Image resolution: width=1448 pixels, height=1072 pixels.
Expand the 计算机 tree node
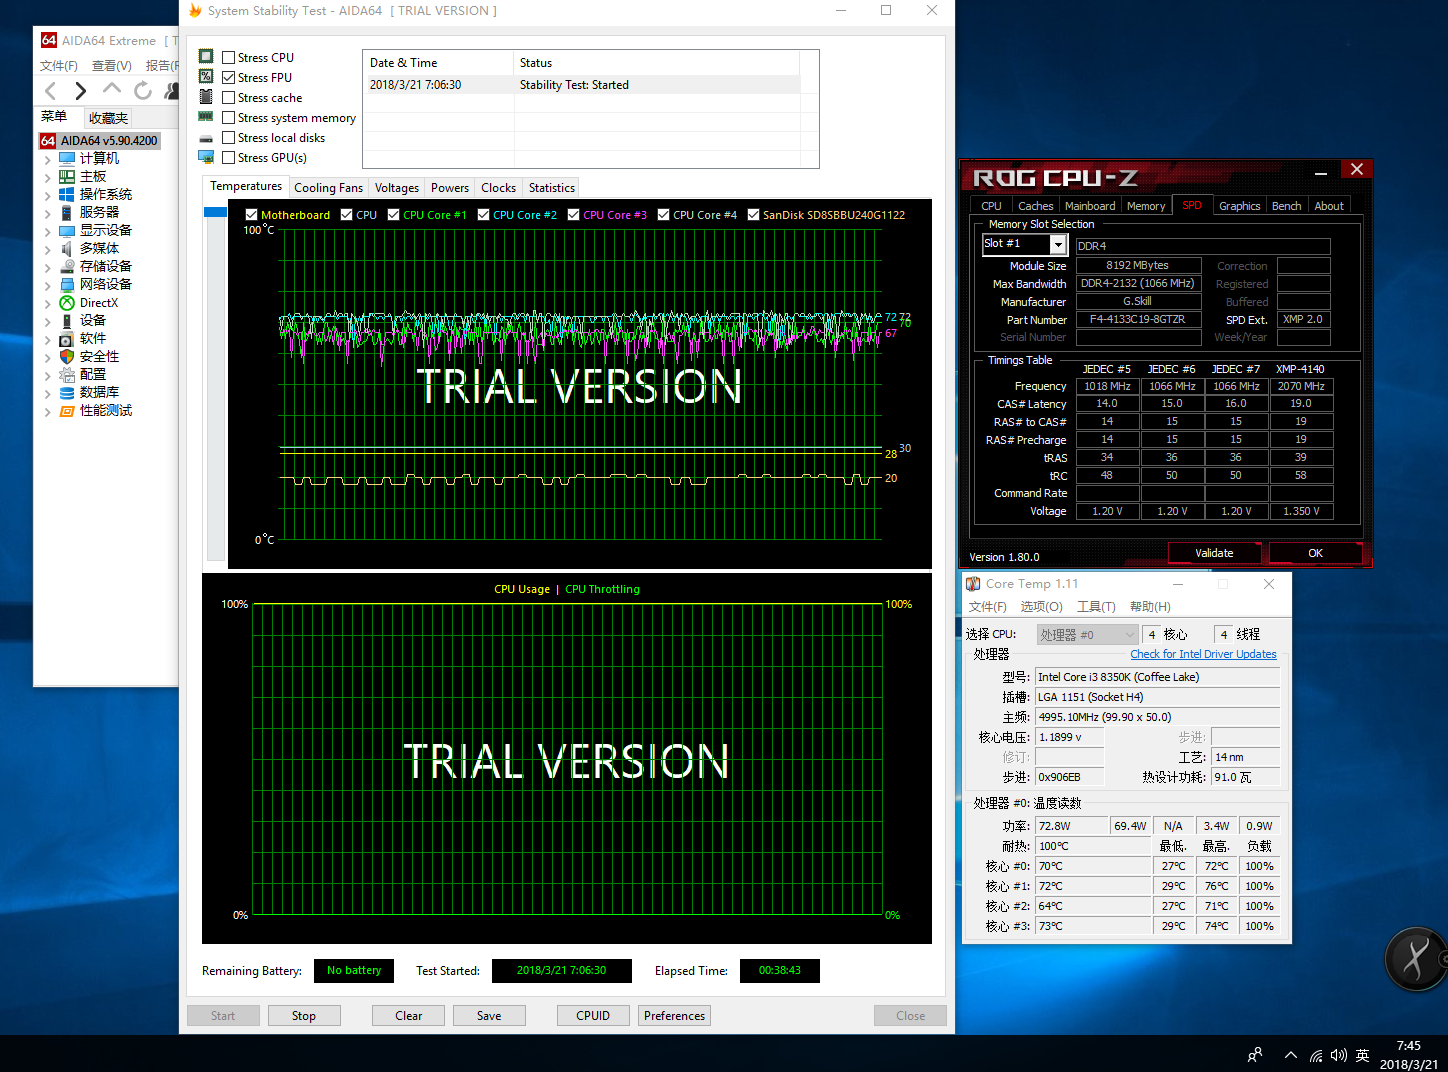click(47, 159)
